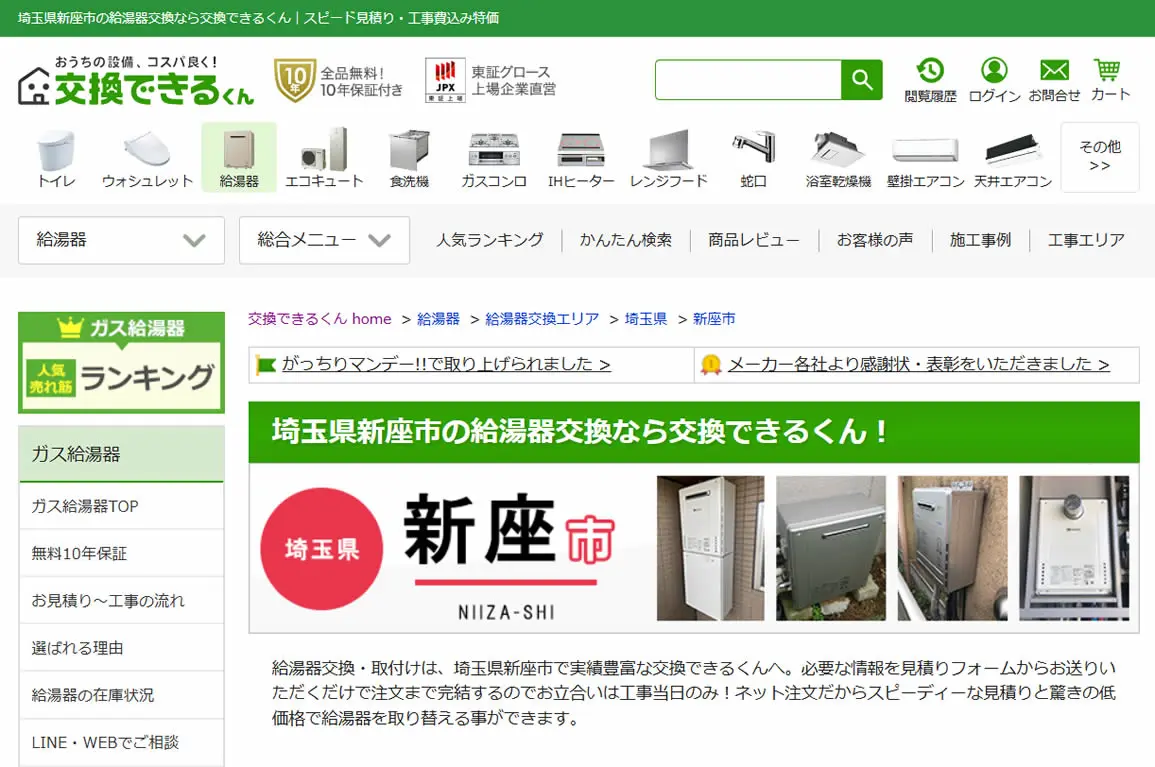
Task: Click the 埼玉県 breadcrumb link
Action: pos(646,319)
